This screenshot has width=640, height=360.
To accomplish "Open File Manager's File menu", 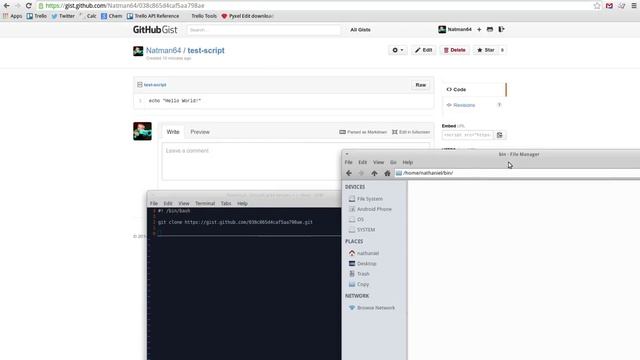I will tap(348, 162).
